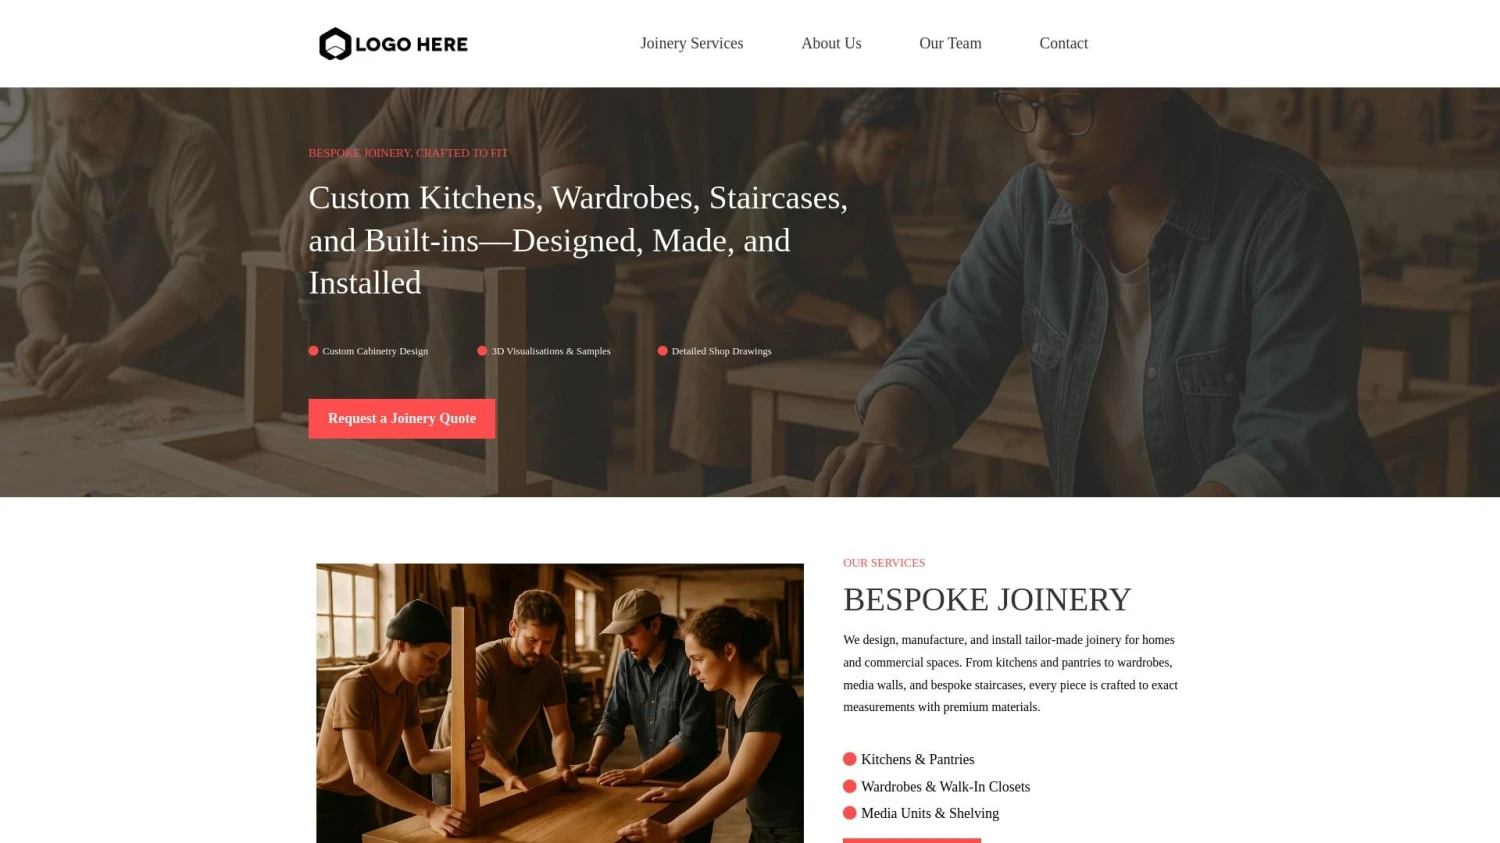
Task: Go to the About Us page
Action: click(x=831, y=43)
